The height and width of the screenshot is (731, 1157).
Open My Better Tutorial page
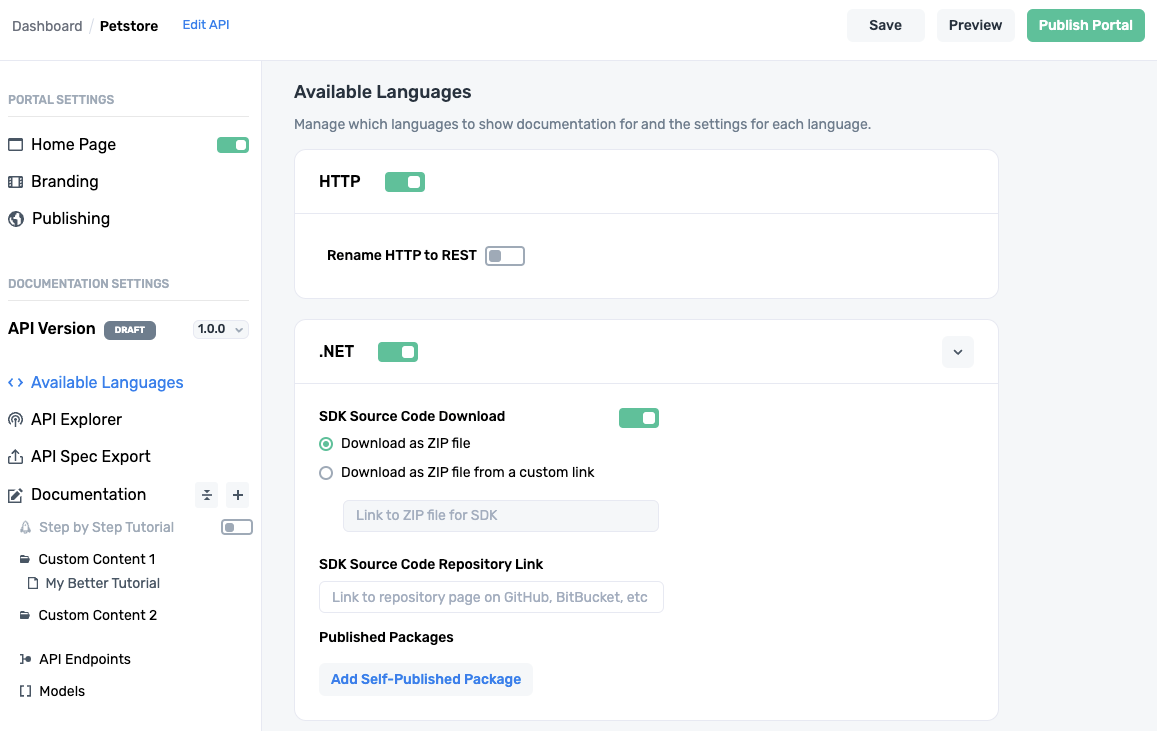(103, 583)
